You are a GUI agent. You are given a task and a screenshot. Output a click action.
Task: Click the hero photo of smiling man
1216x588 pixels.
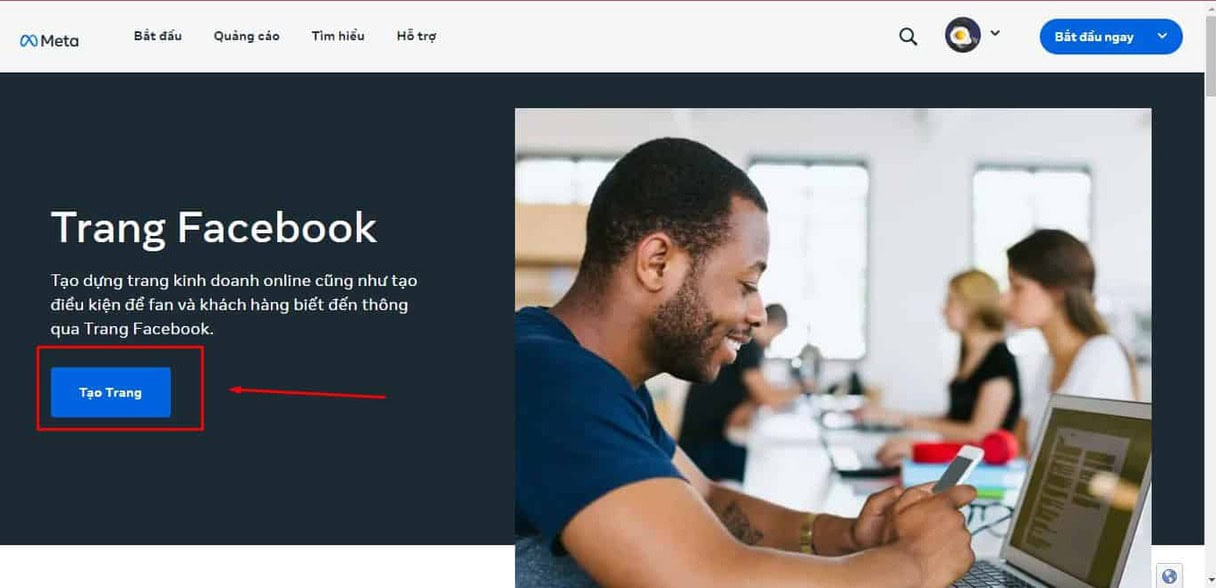click(x=833, y=348)
